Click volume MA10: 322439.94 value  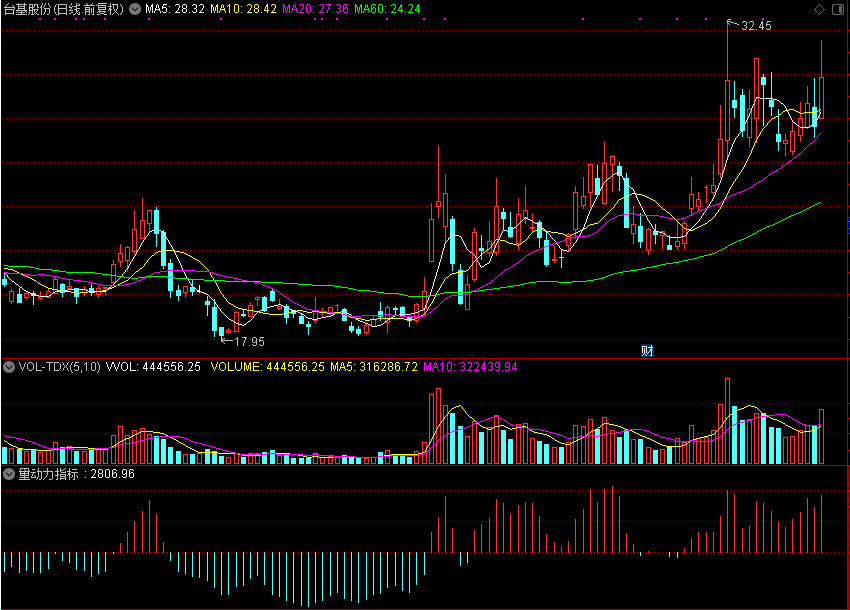(470, 367)
